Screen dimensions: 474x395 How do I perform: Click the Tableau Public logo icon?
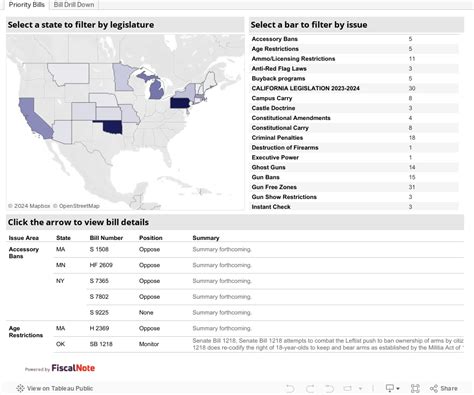pos(20,388)
